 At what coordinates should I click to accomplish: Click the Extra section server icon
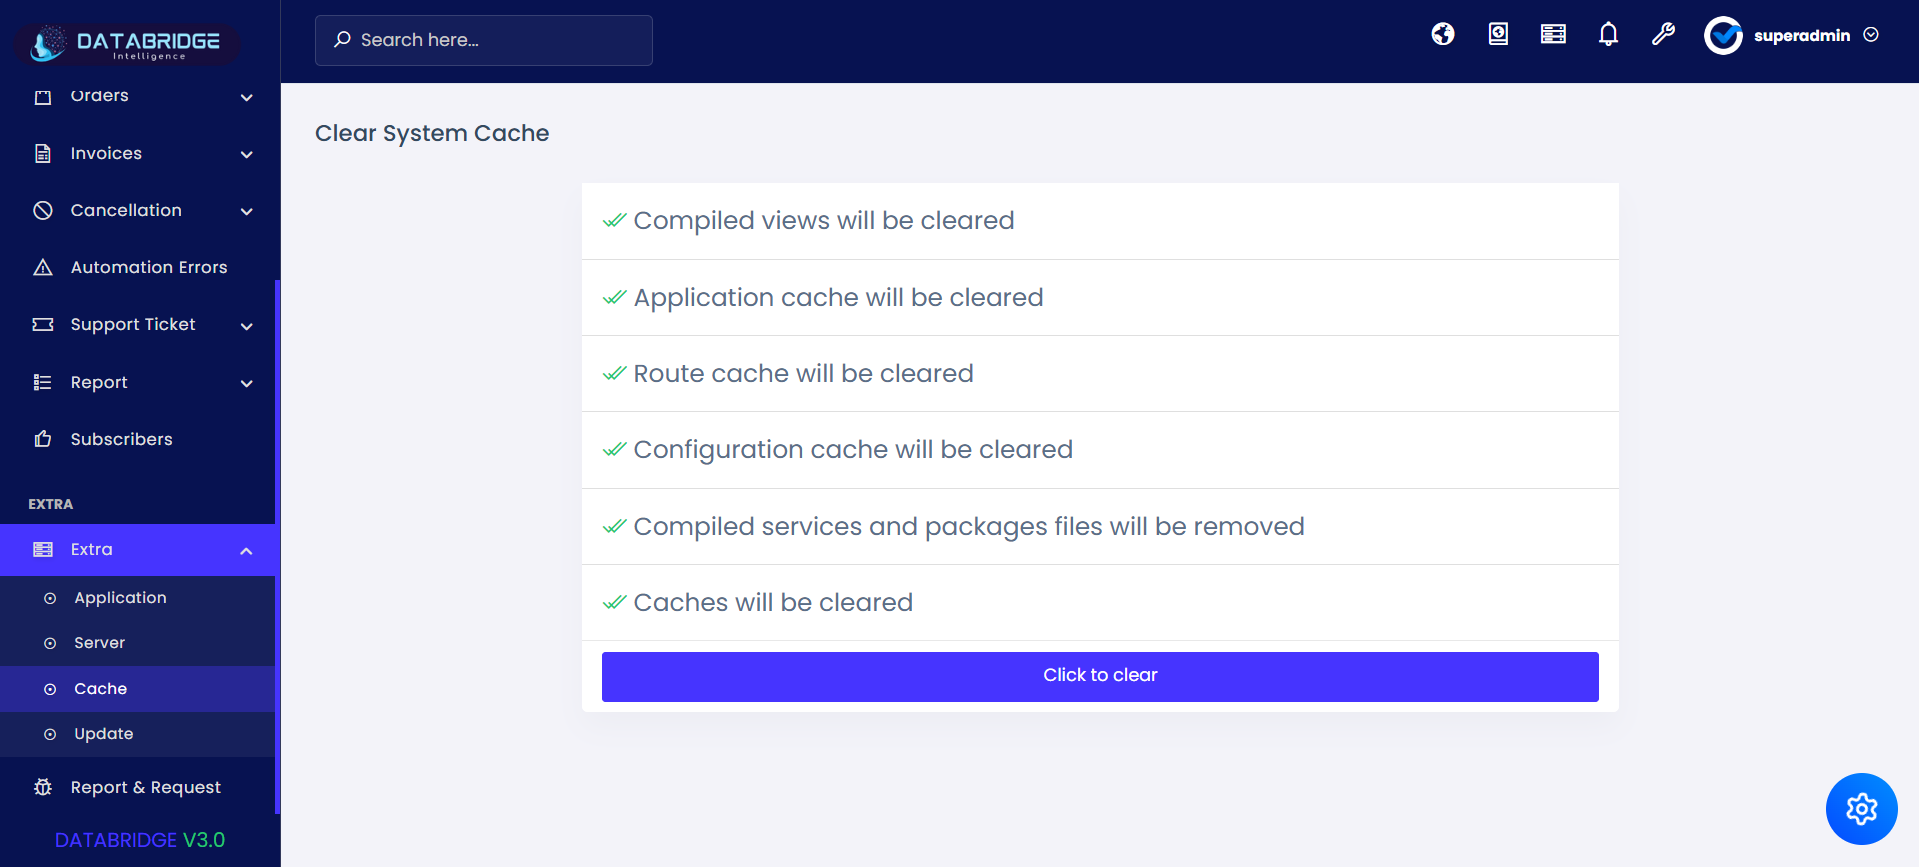coord(43,549)
